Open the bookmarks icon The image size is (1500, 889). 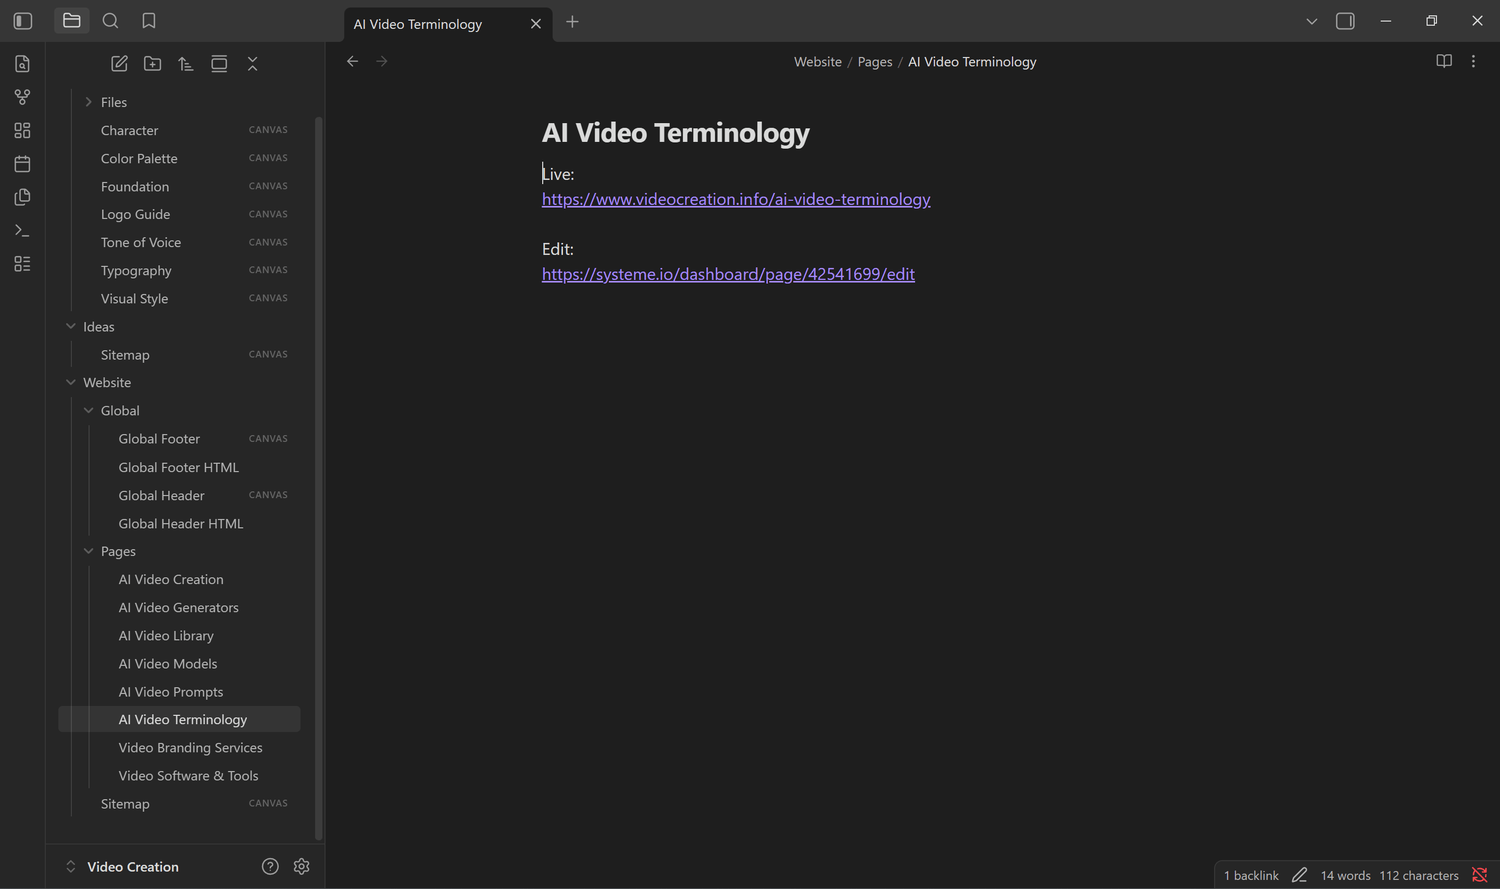tap(149, 21)
